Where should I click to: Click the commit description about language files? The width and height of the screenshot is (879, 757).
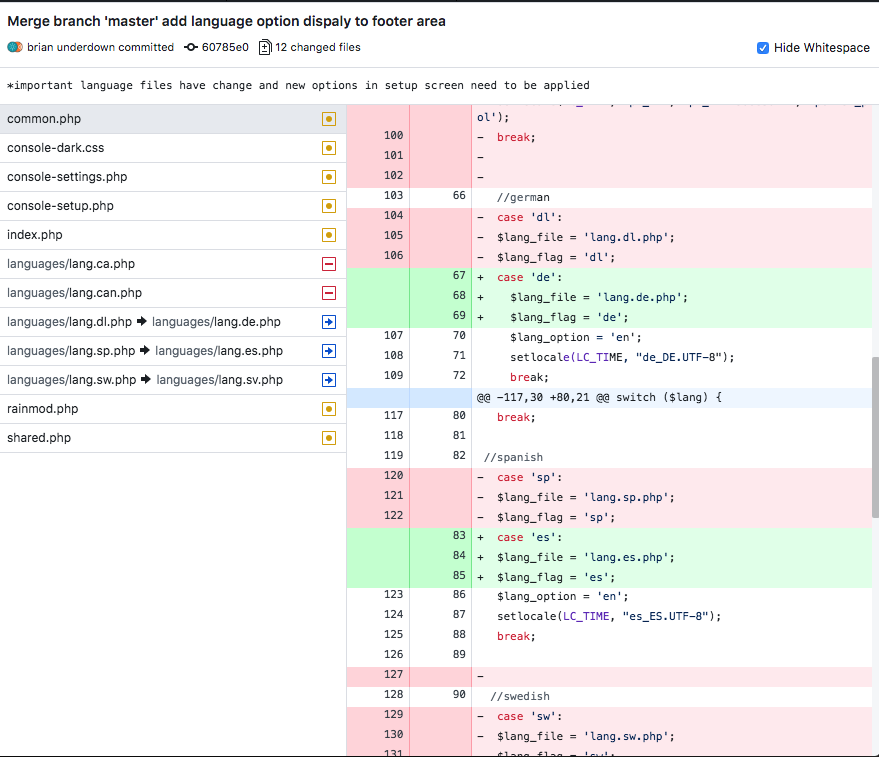pyautogui.click(x=298, y=85)
